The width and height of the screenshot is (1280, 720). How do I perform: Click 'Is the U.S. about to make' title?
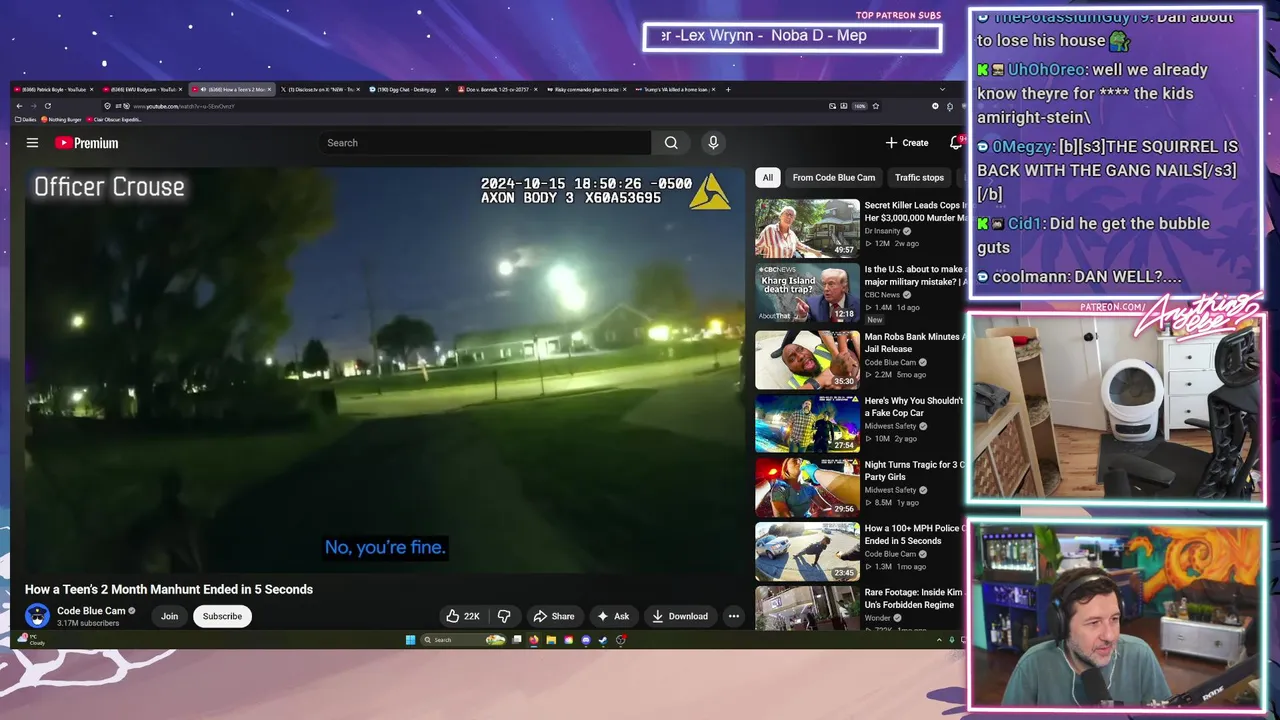[915, 275]
